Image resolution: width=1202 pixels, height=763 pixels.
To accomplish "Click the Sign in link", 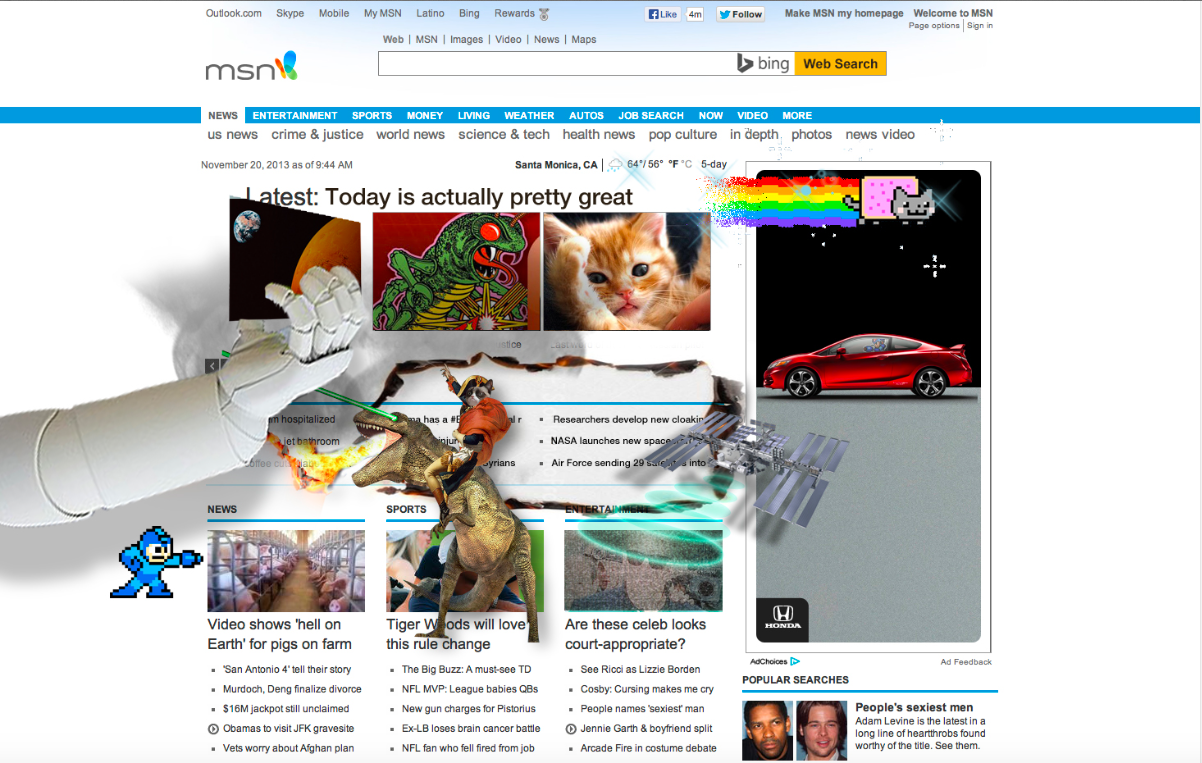I will point(980,26).
